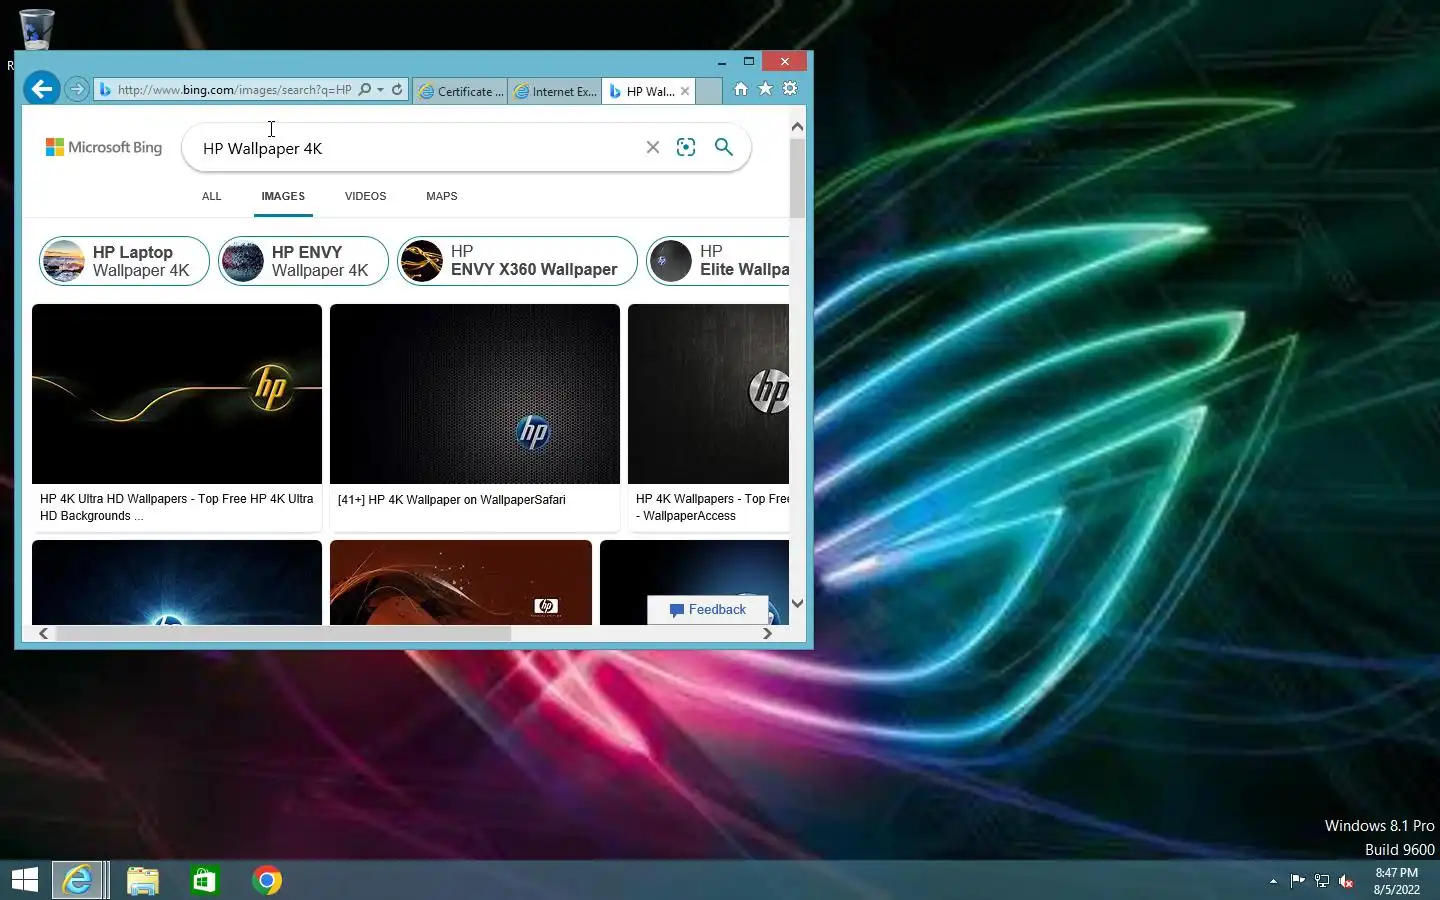Open File Explorer from taskbar
This screenshot has height=900, width=1440.
pyautogui.click(x=143, y=880)
